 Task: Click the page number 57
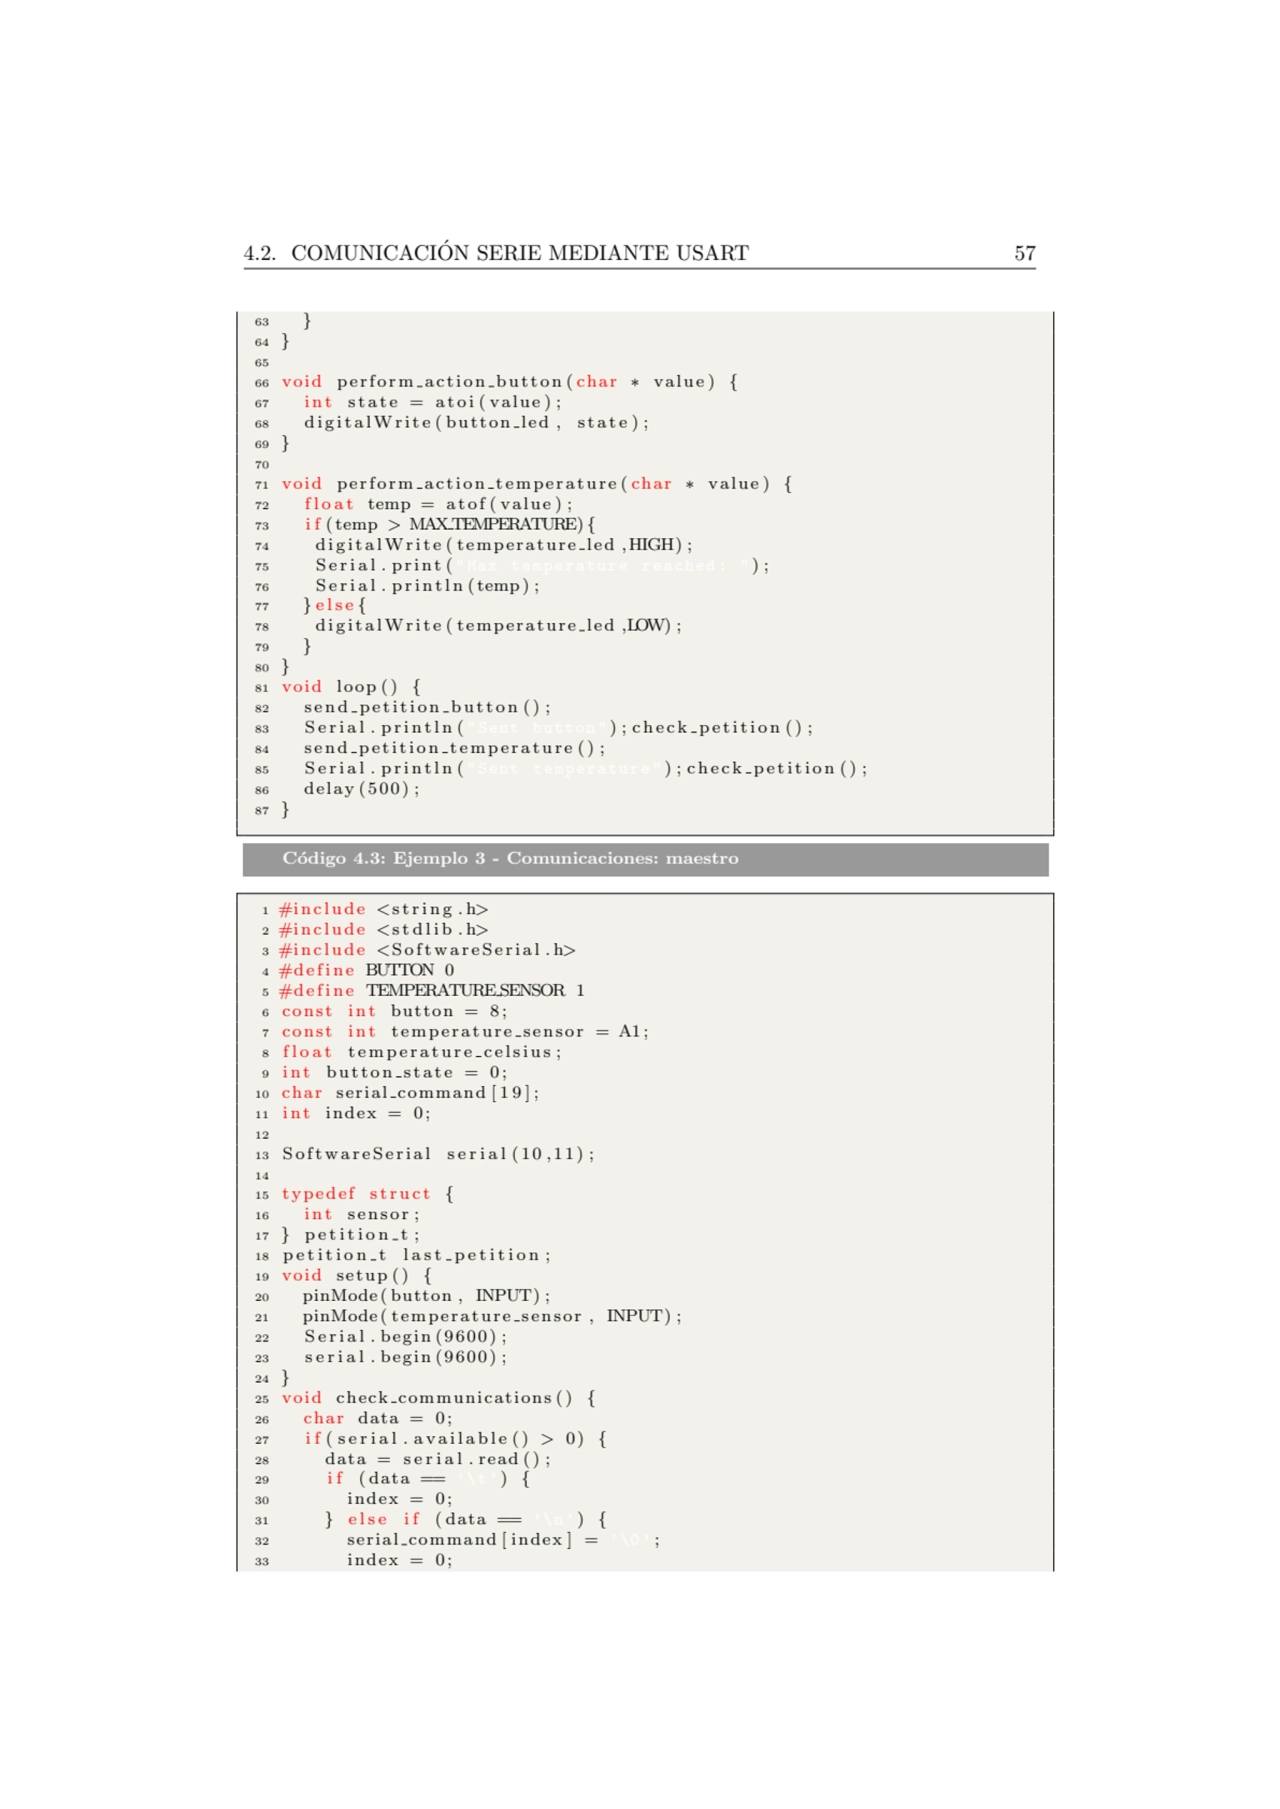(x=1025, y=253)
